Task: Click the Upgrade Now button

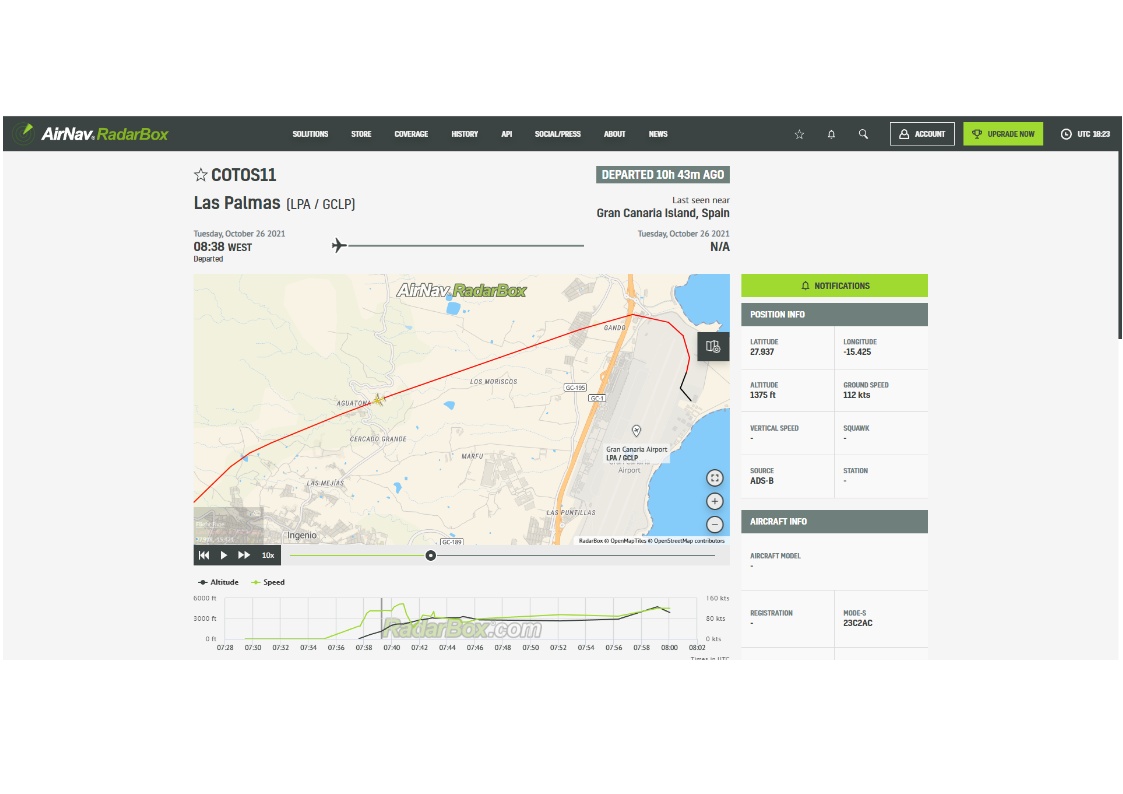Action: coord(1003,134)
